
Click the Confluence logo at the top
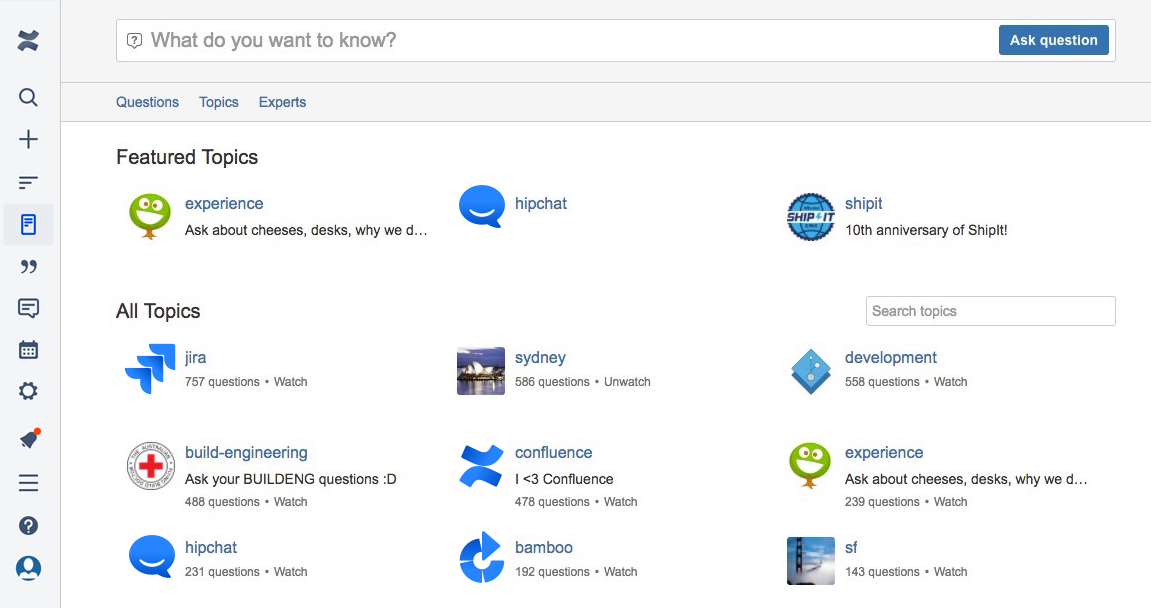28,40
